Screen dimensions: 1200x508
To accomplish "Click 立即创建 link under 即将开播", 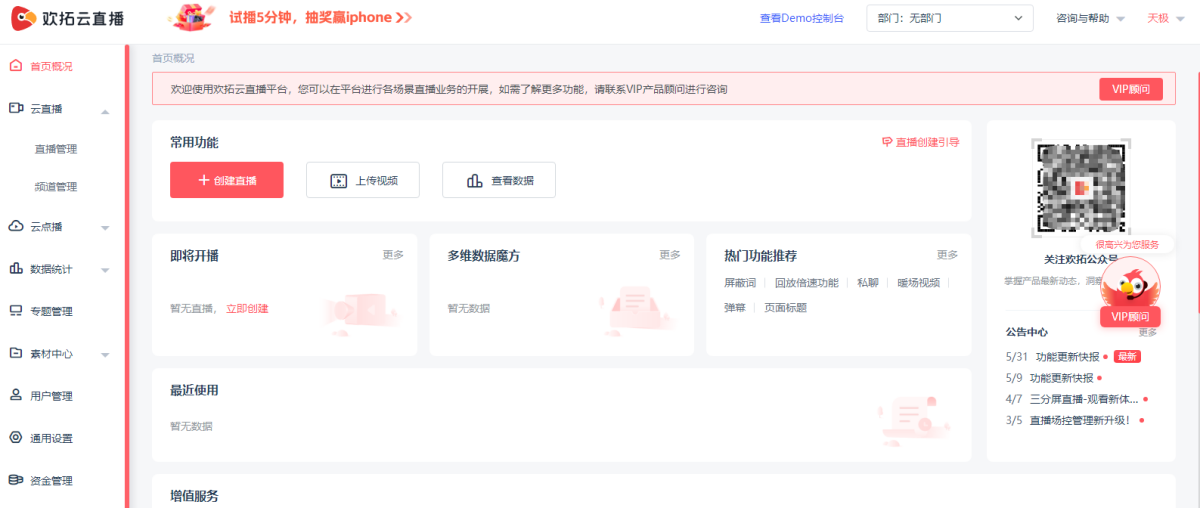I will (x=247, y=309).
